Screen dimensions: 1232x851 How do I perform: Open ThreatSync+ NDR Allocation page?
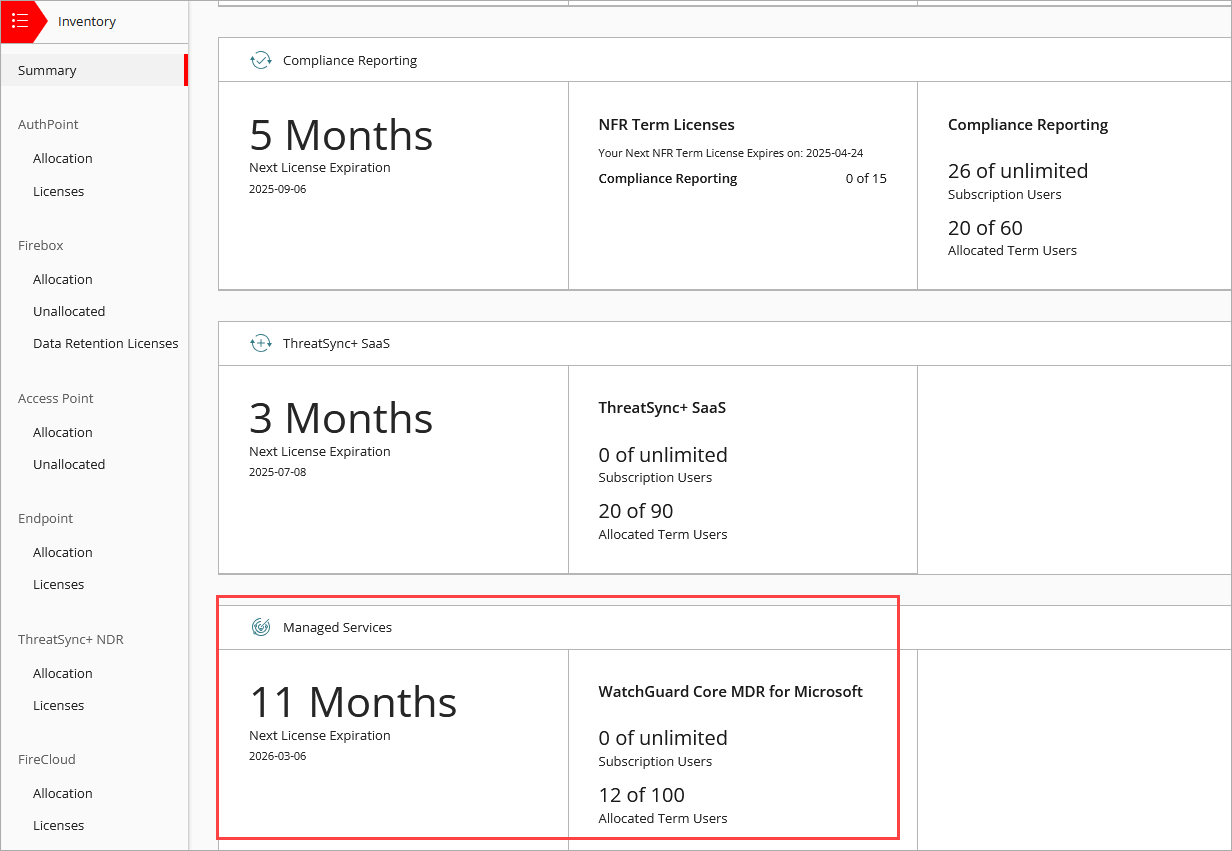[x=63, y=673]
